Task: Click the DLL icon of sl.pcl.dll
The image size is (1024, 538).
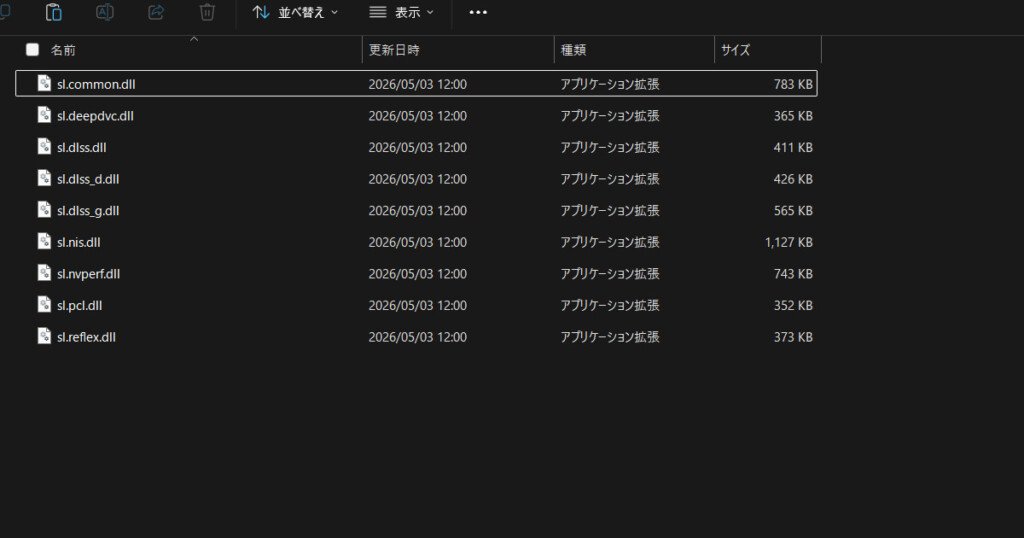Action: tap(44, 304)
